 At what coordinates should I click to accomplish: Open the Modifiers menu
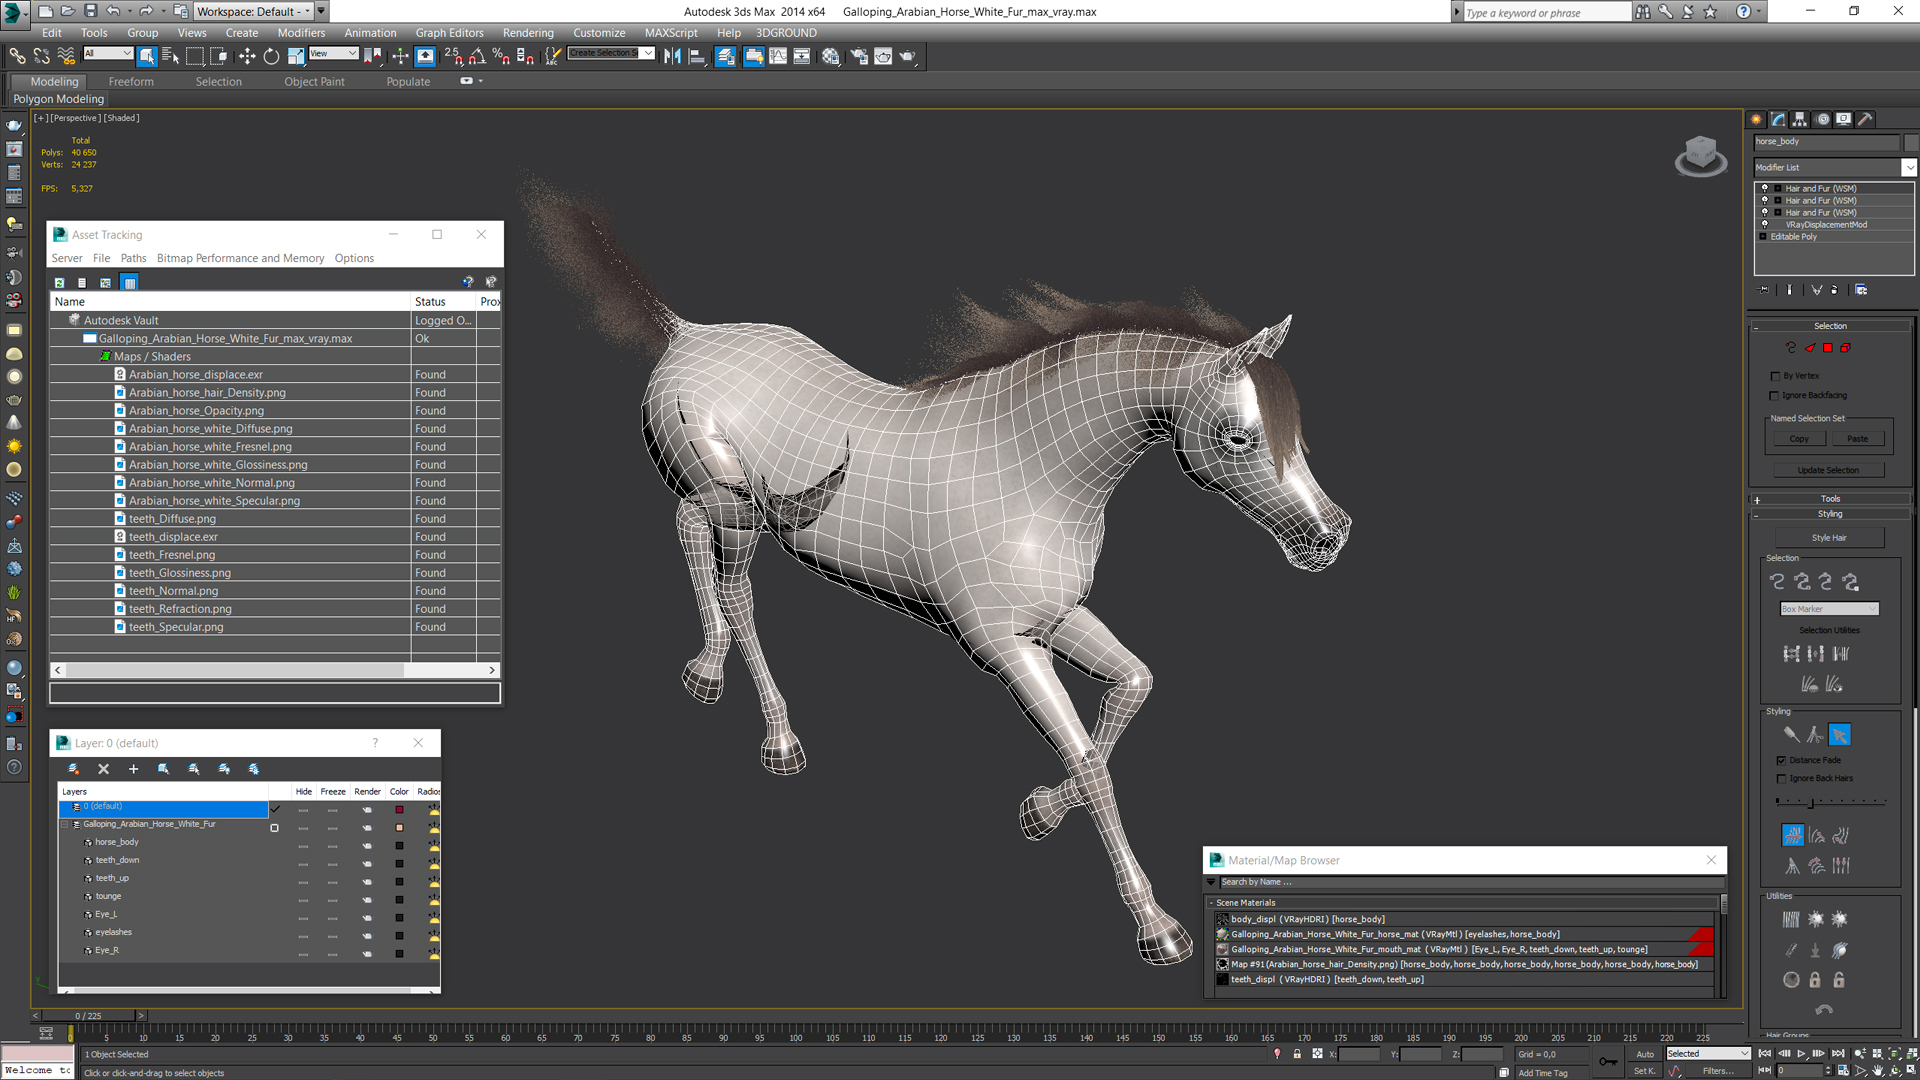click(x=301, y=33)
